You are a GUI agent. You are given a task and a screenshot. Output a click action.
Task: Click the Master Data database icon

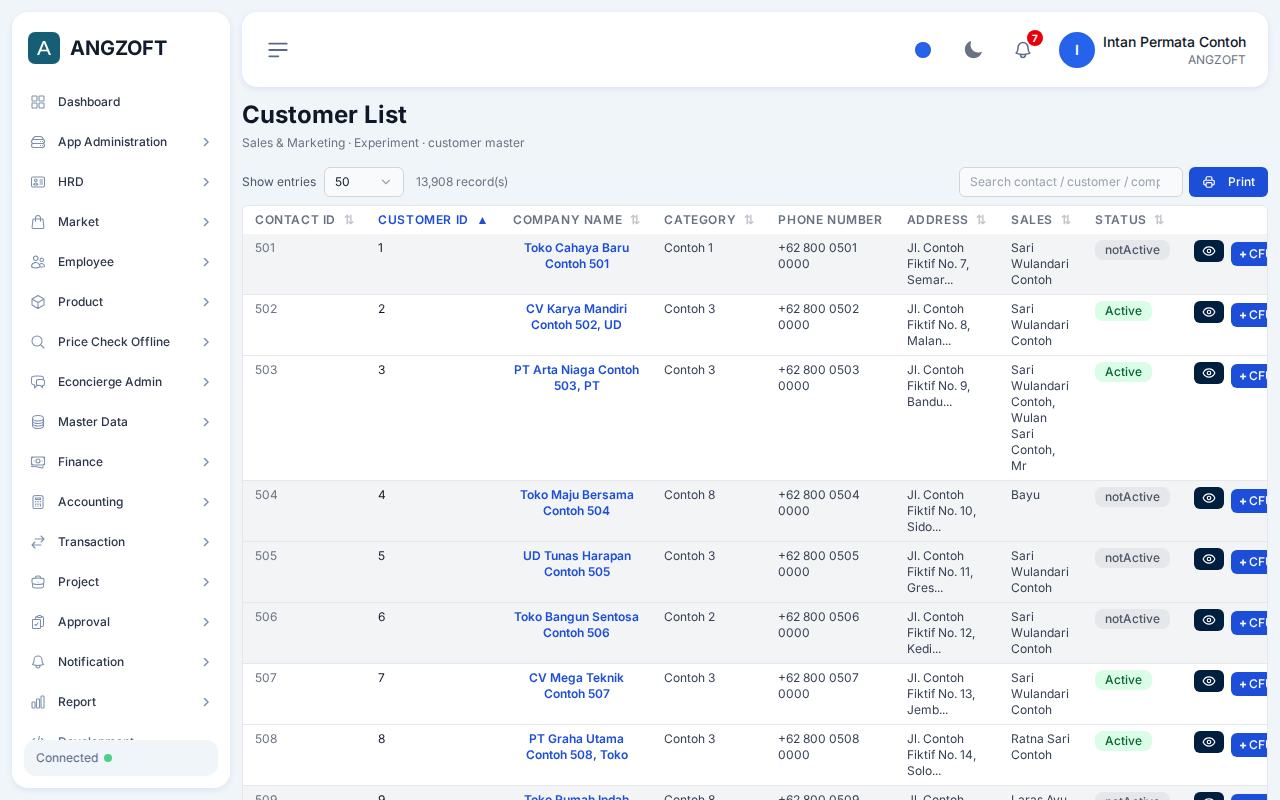pos(38,422)
